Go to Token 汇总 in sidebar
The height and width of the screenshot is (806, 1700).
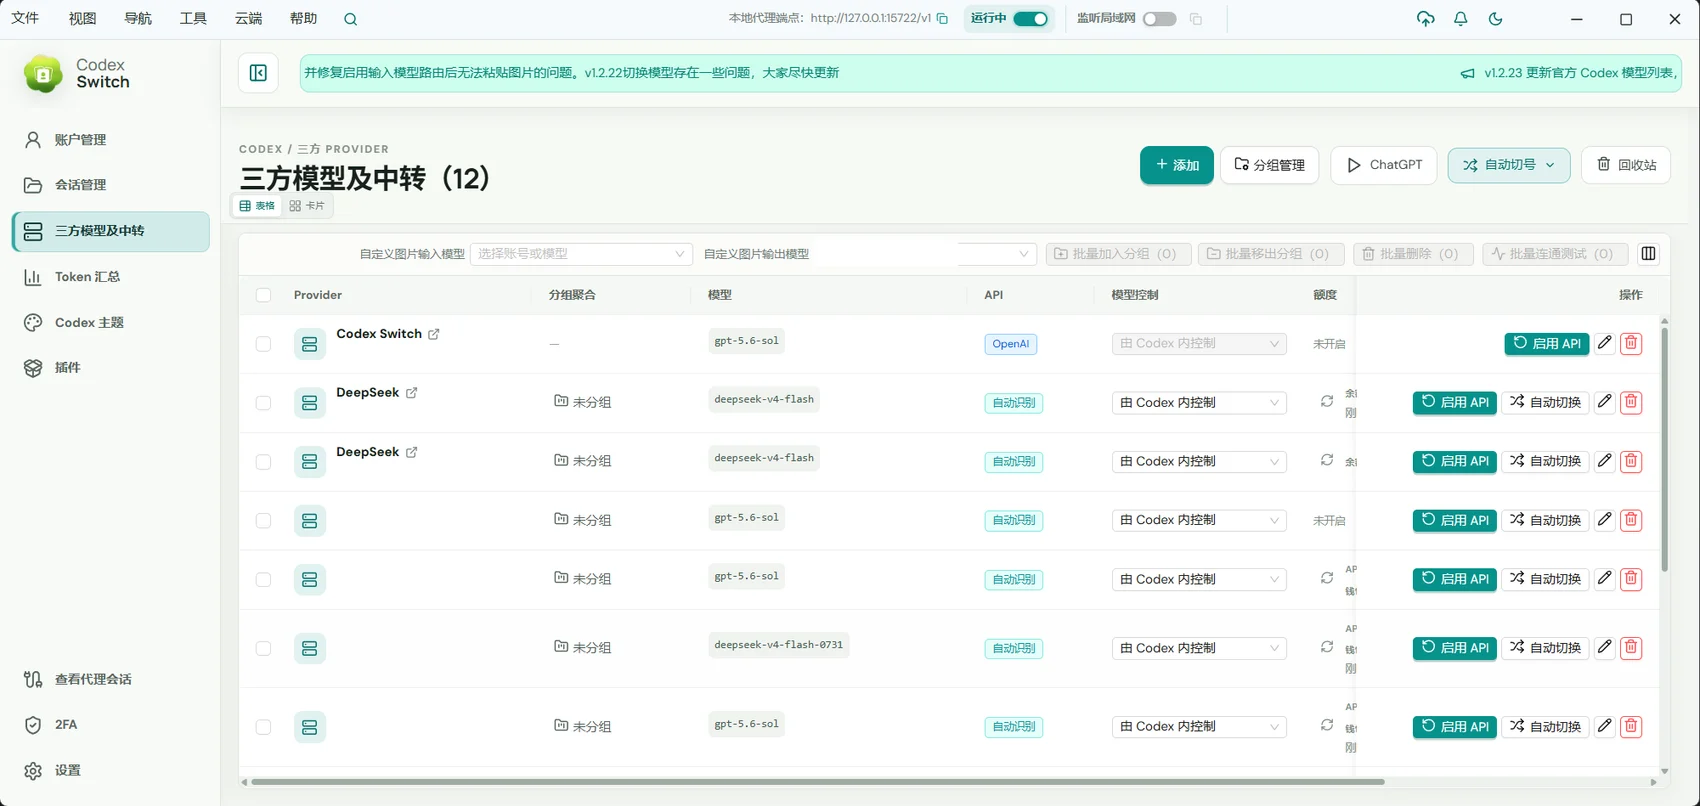pyautogui.click(x=111, y=277)
